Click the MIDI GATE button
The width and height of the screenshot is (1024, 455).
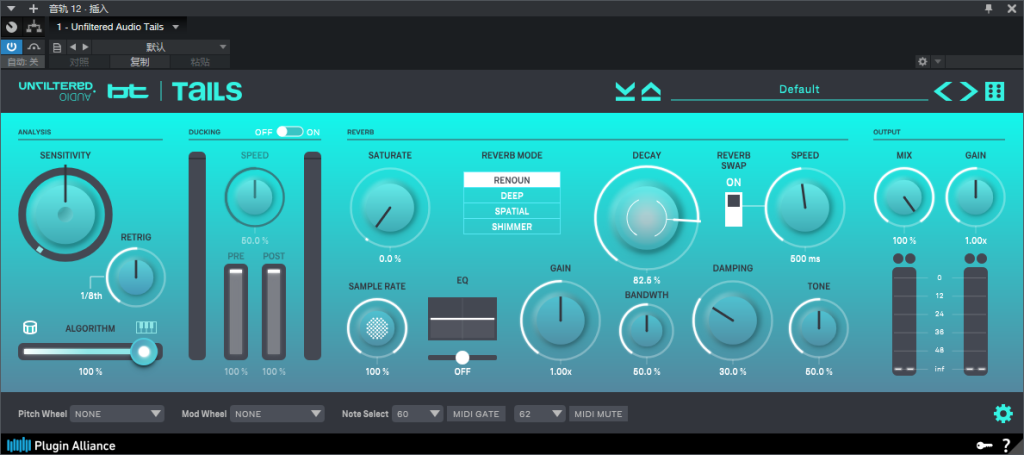pos(475,413)
